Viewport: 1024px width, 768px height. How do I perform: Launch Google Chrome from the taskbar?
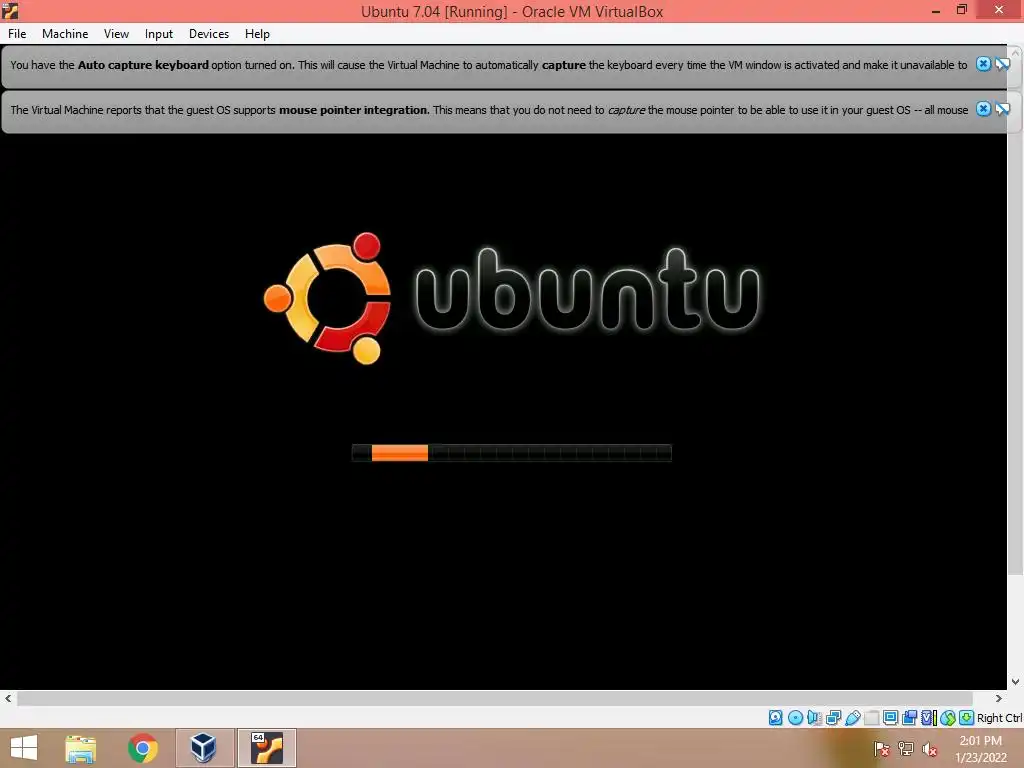(142, 748)
